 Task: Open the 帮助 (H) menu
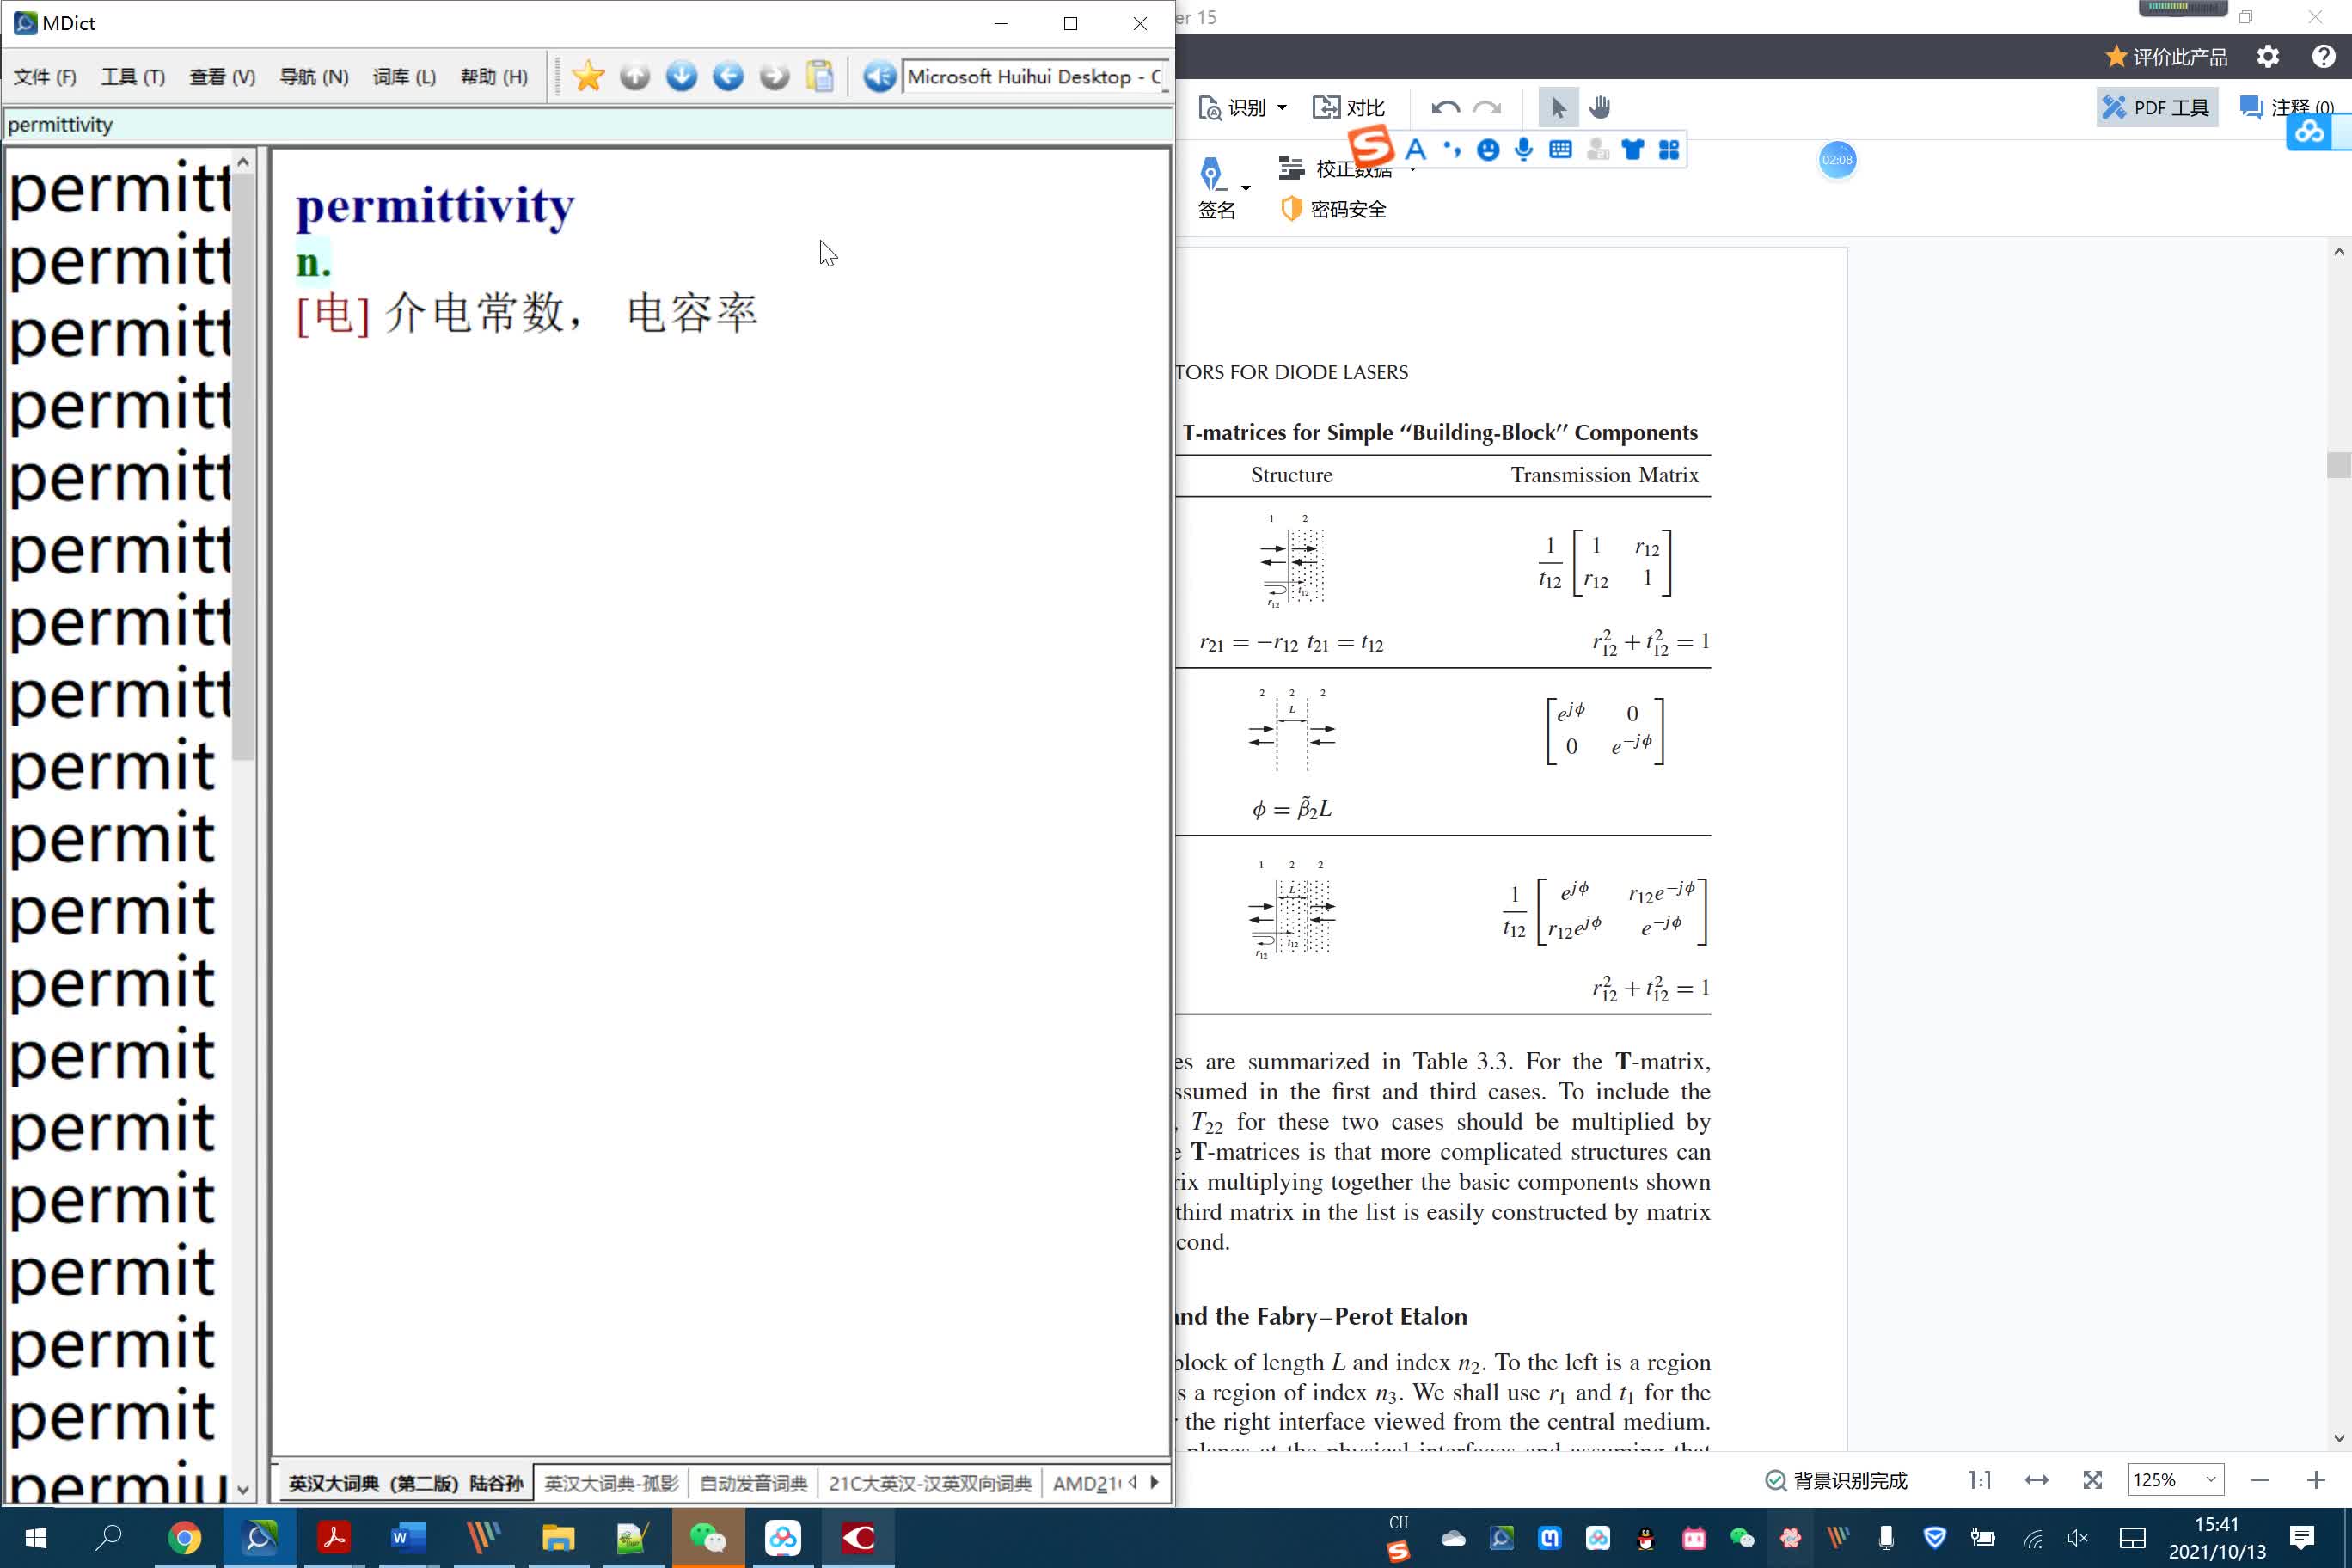click(494, 77)
